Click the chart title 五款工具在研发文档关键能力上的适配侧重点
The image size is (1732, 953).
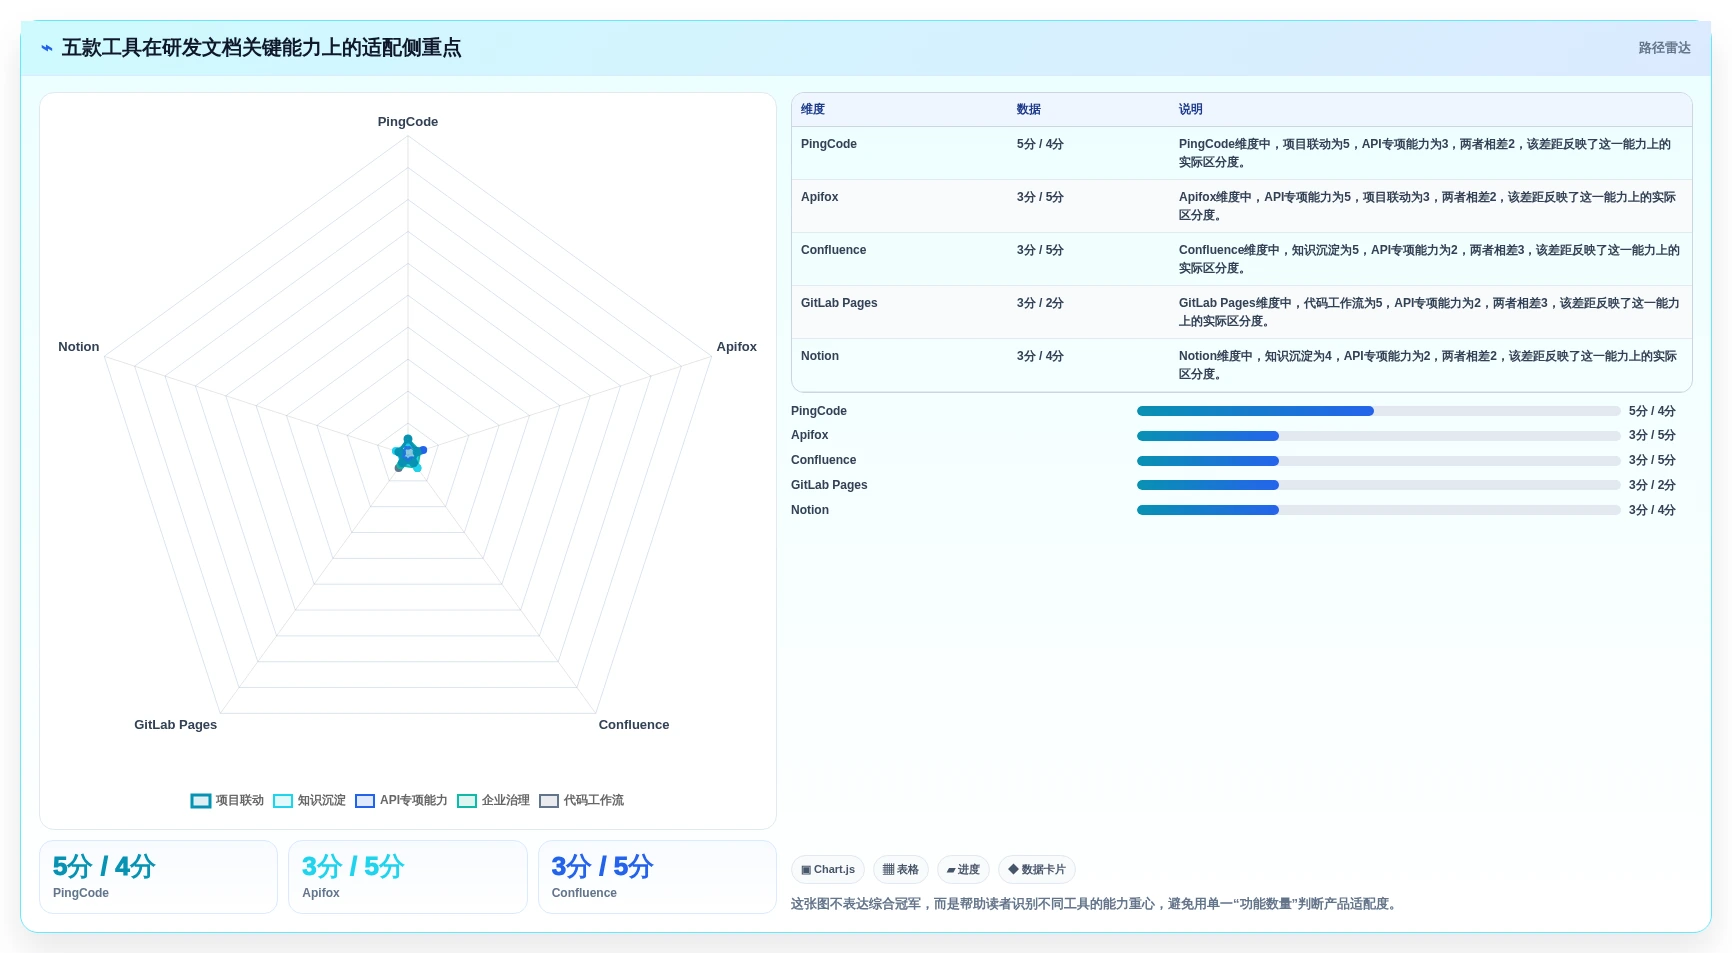coord(261,48)
